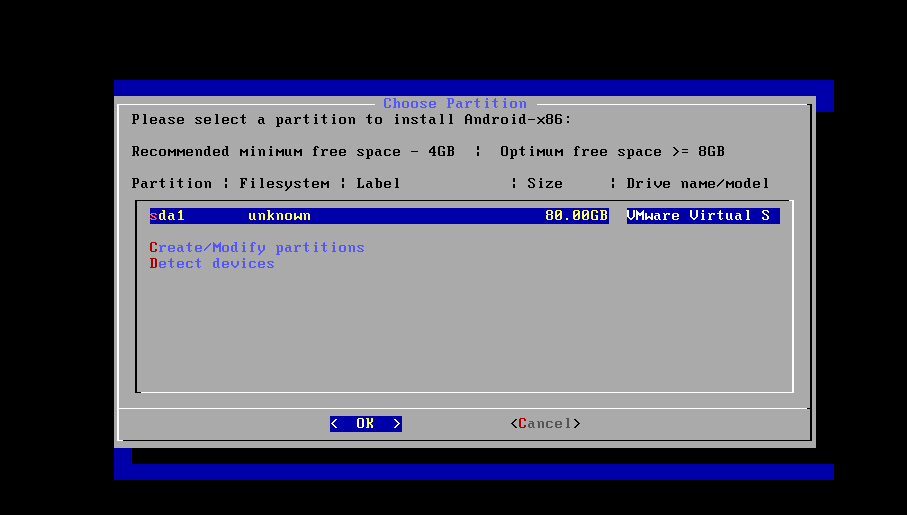The image size is (907, 515).
Task: Click the unknown filesystem value for sda1
Action: click(x=279, y=216)
